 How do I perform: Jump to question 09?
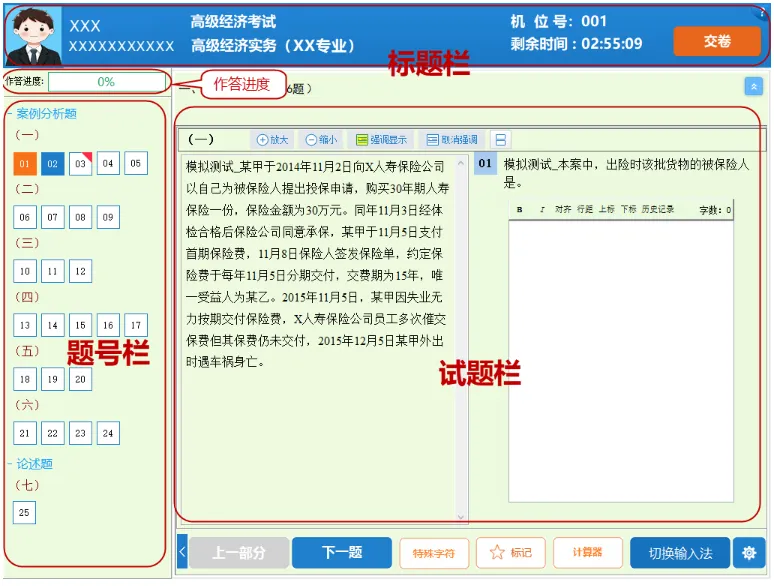coord(108,217)
